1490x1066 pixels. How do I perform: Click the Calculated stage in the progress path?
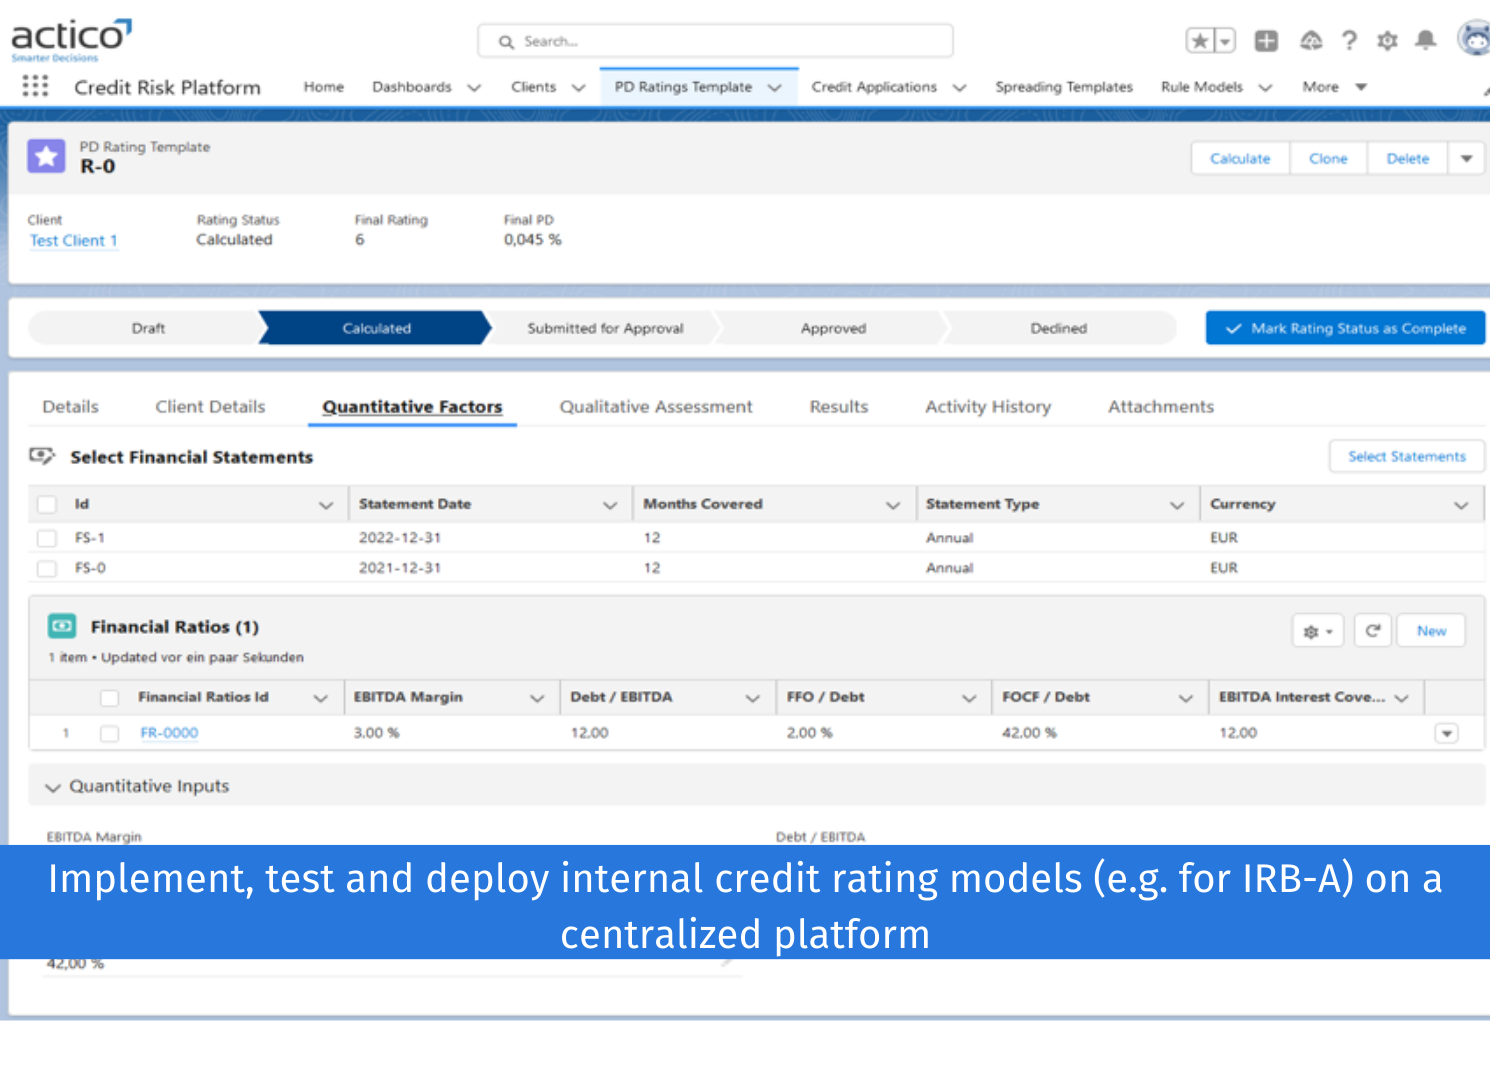click(377, 327)
